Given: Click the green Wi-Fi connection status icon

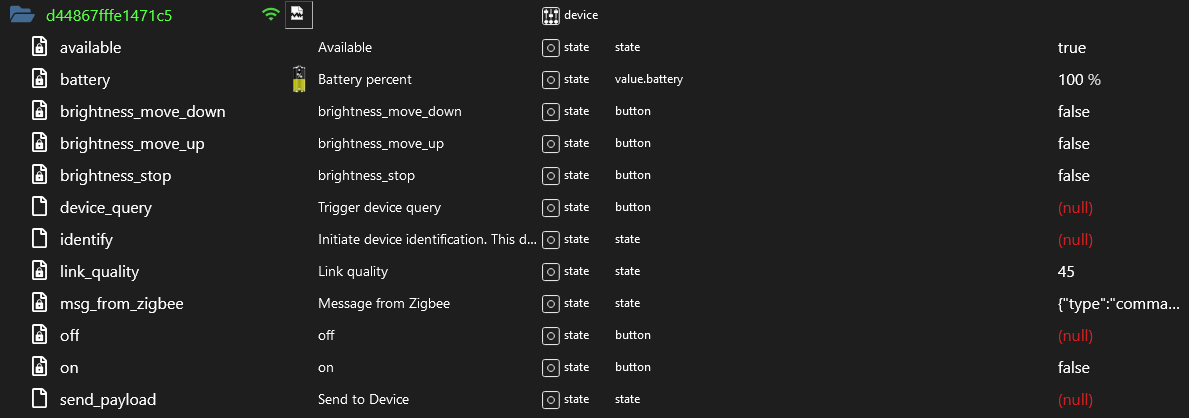Looking at the screenshot, I should pos(270,14).
